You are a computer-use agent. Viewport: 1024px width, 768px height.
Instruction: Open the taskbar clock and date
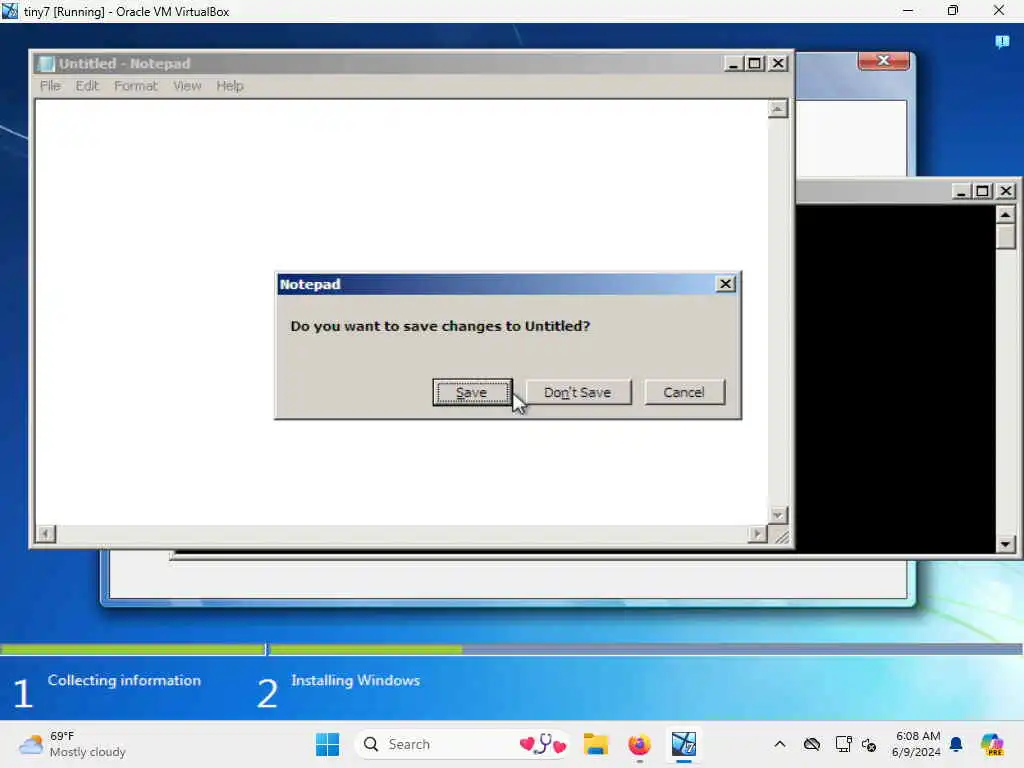(x=917, y=744)
